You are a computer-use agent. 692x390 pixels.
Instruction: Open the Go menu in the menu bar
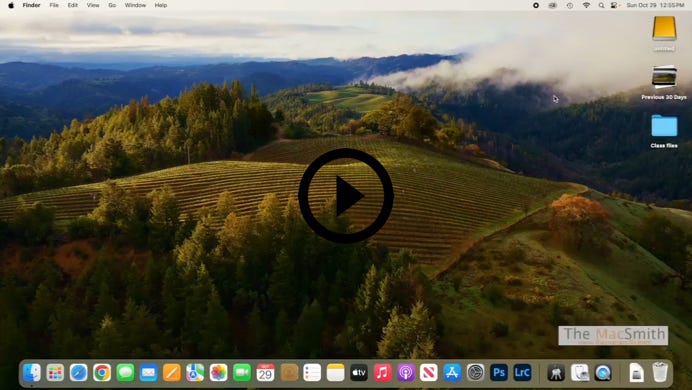pos(112,5)
